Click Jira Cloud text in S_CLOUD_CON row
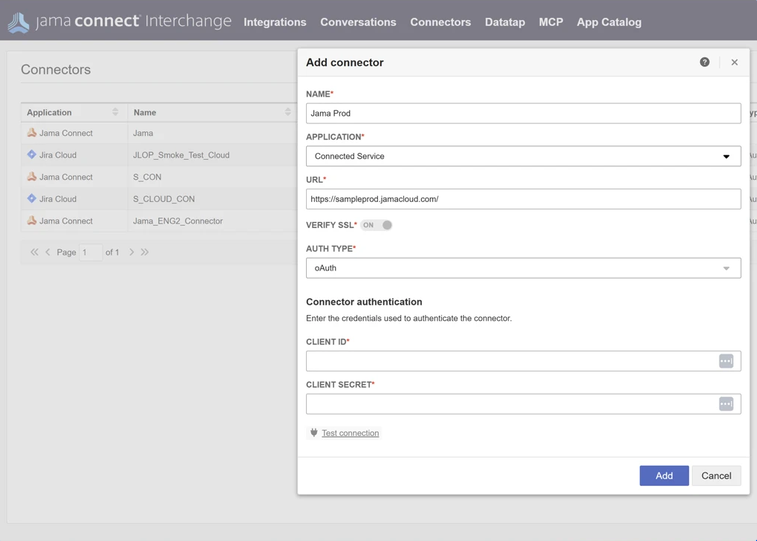The image size is (757, 541). click(57, 199)
